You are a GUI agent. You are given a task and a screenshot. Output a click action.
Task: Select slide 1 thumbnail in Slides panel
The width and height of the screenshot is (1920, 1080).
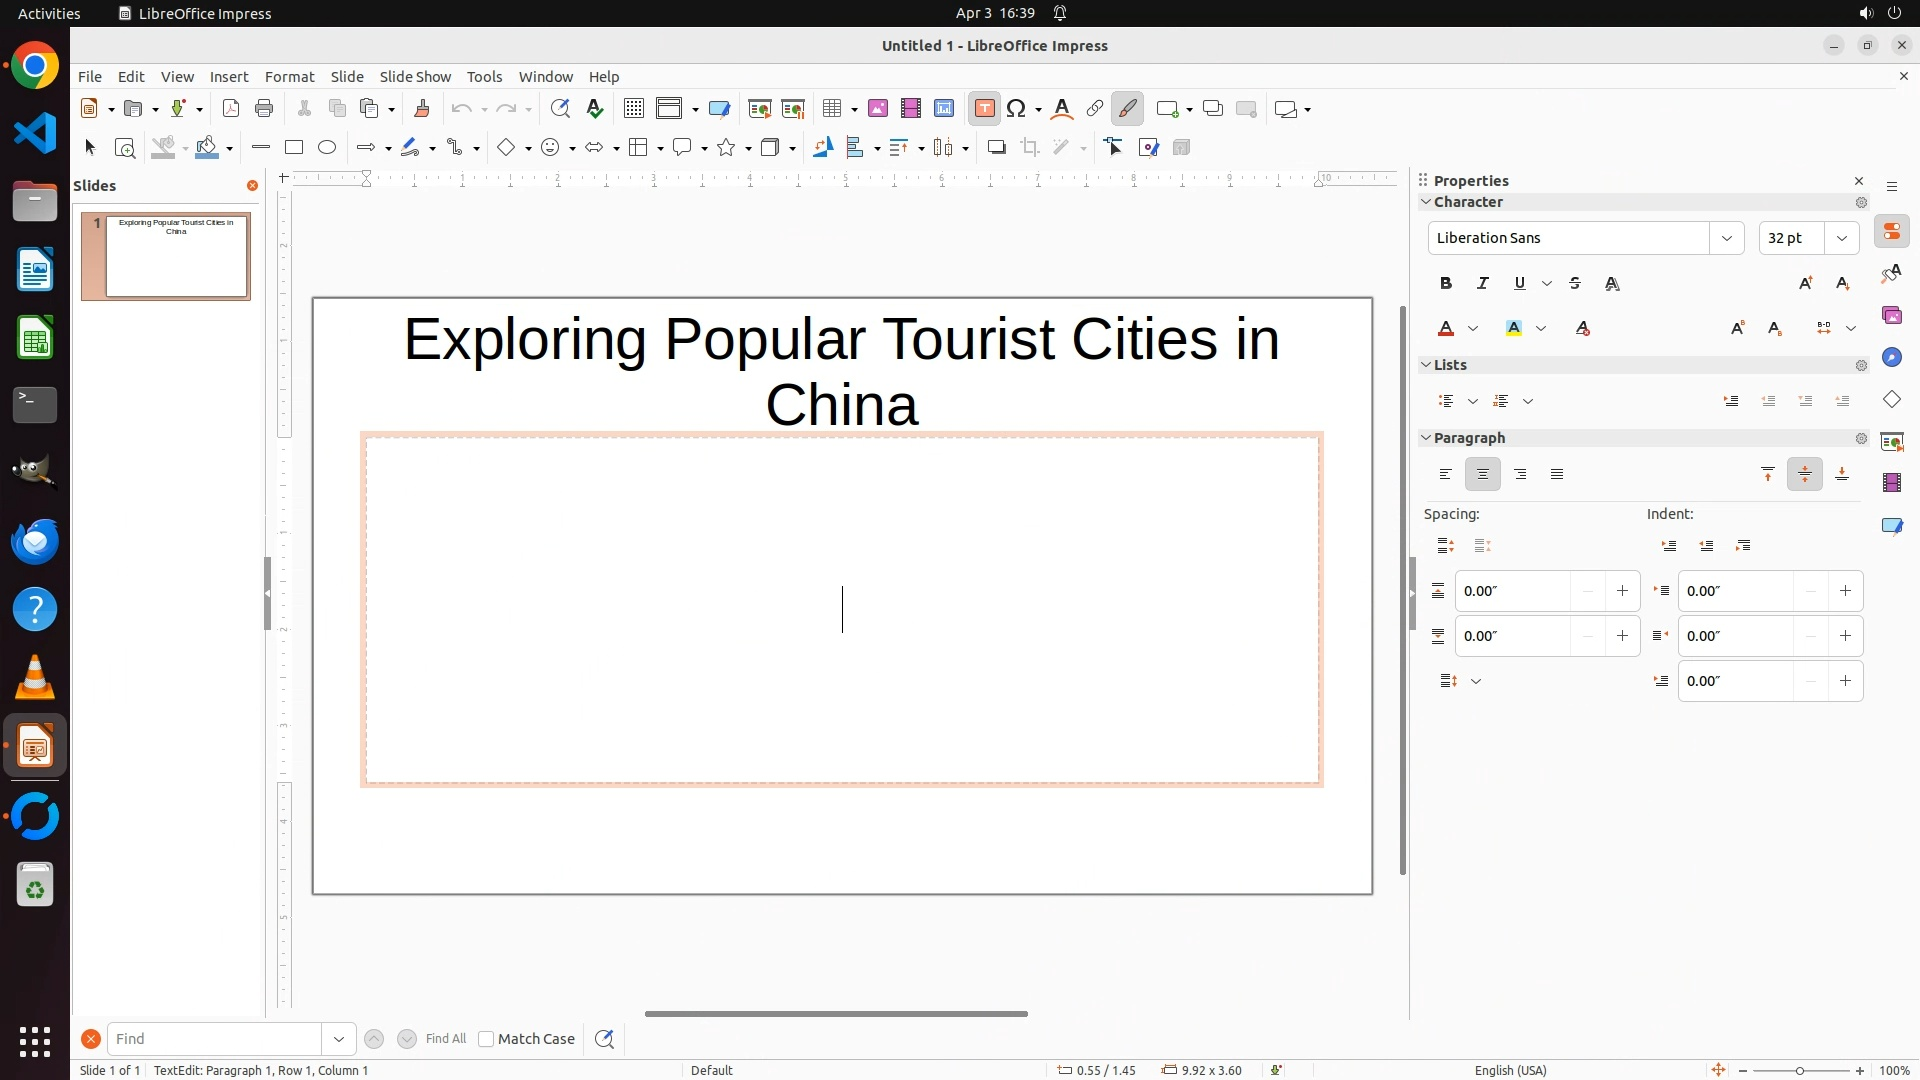point(176,257)
